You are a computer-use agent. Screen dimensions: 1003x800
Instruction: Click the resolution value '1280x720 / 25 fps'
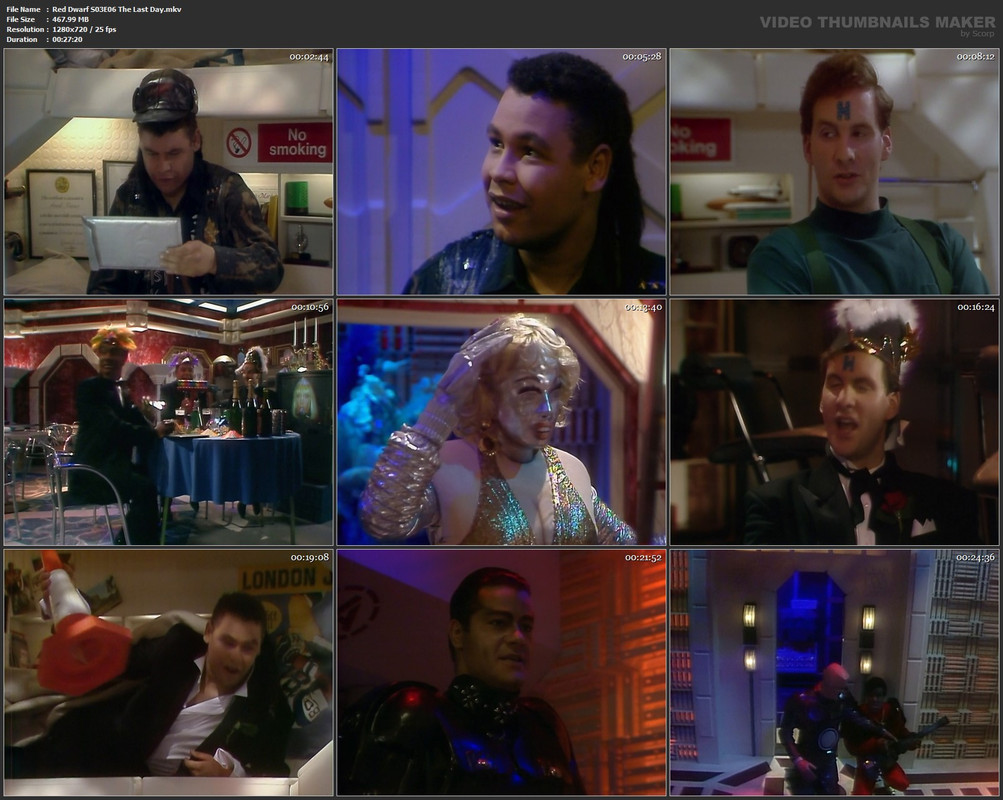tap(84, 29)
